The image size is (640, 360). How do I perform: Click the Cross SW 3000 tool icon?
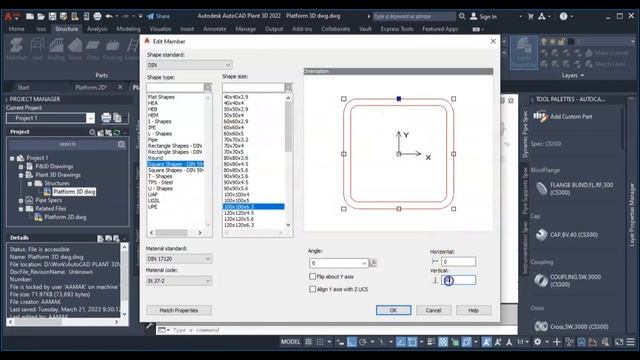(541, 326)
